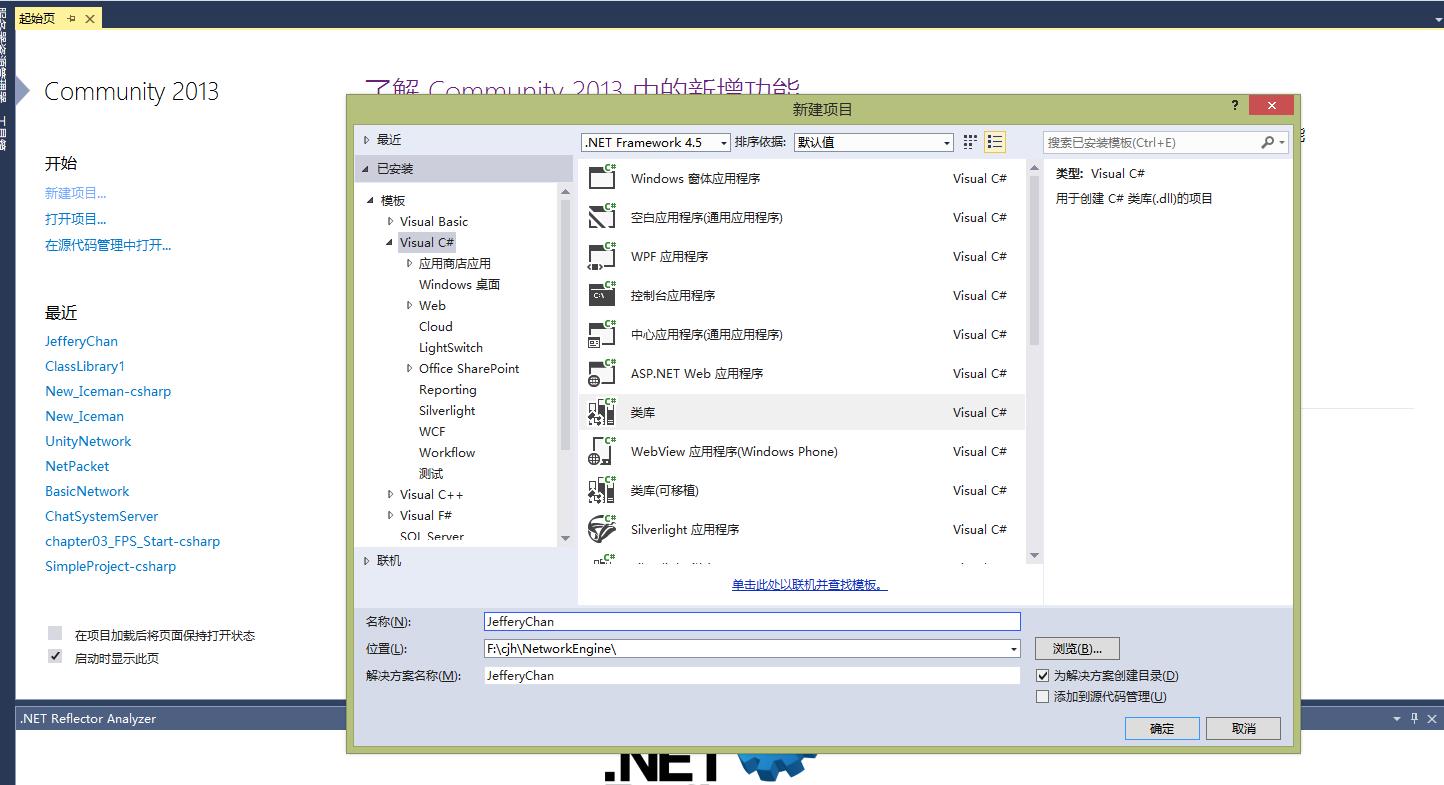Choose the WPF 应用程序 template icon

[x=602, y=256]
